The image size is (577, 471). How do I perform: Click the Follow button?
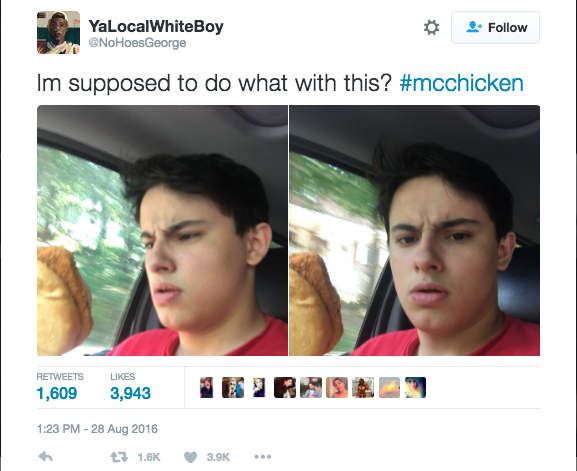(x=495, y=28)
